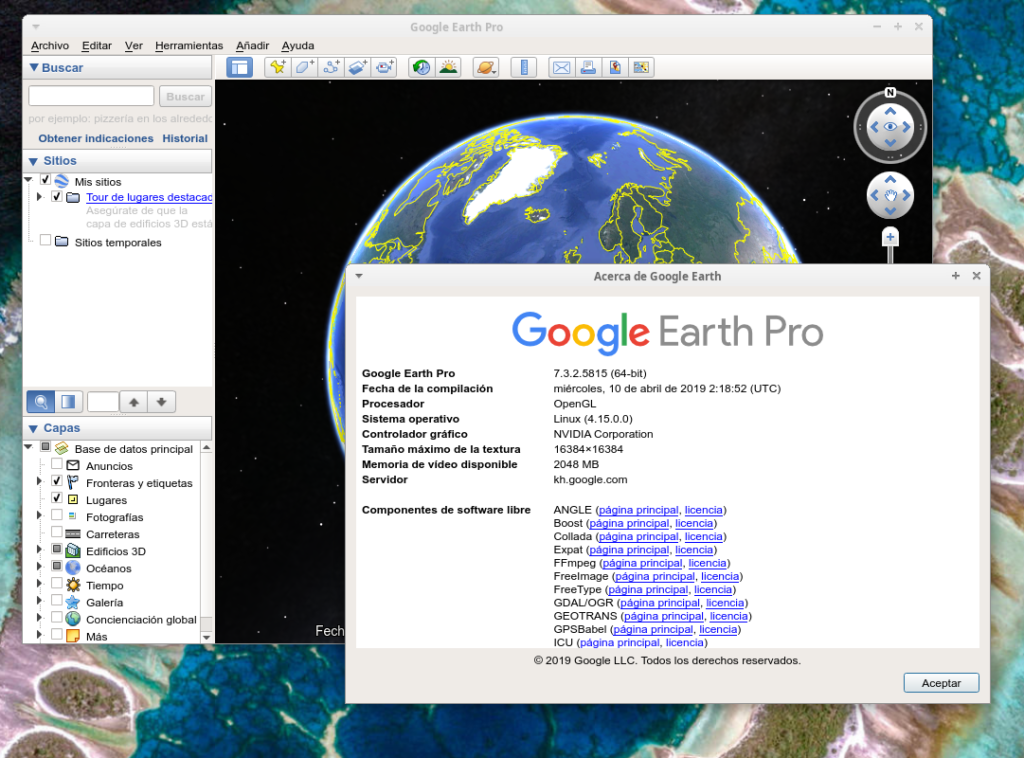The image size is (1024, 758).
Task: Open the Historial link
Action: (185, 138)
